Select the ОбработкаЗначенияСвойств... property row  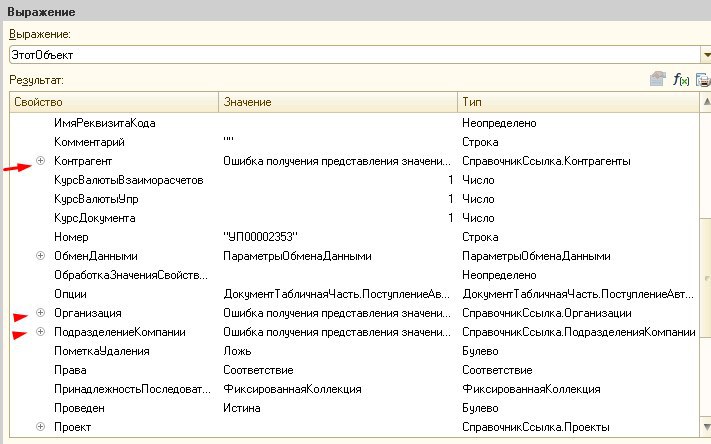pos(355,275)
